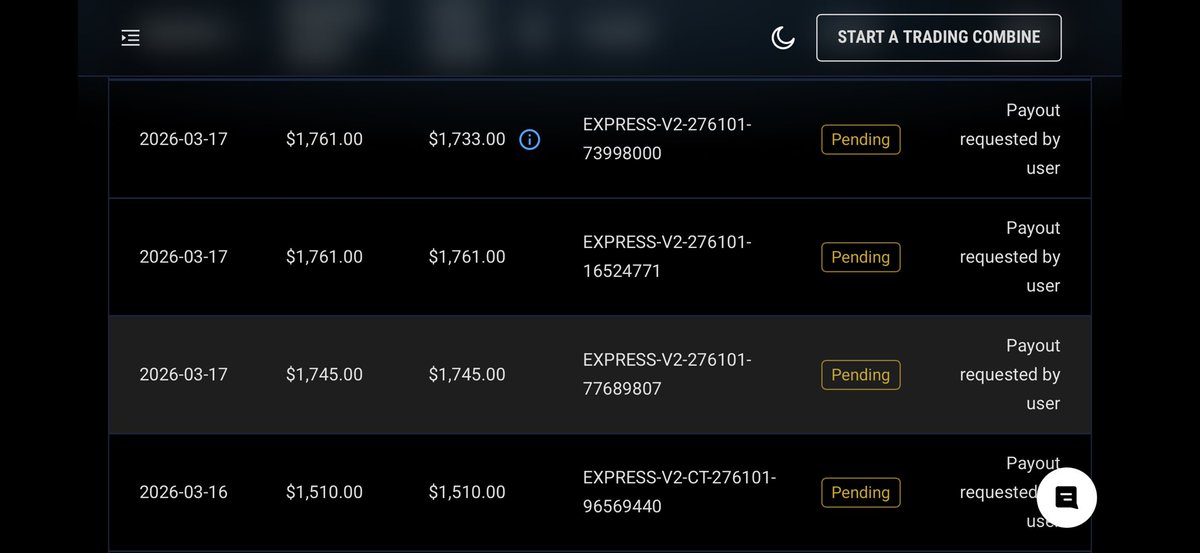
Task: Click Start a Trading Combine button
Action: point(939,37)
